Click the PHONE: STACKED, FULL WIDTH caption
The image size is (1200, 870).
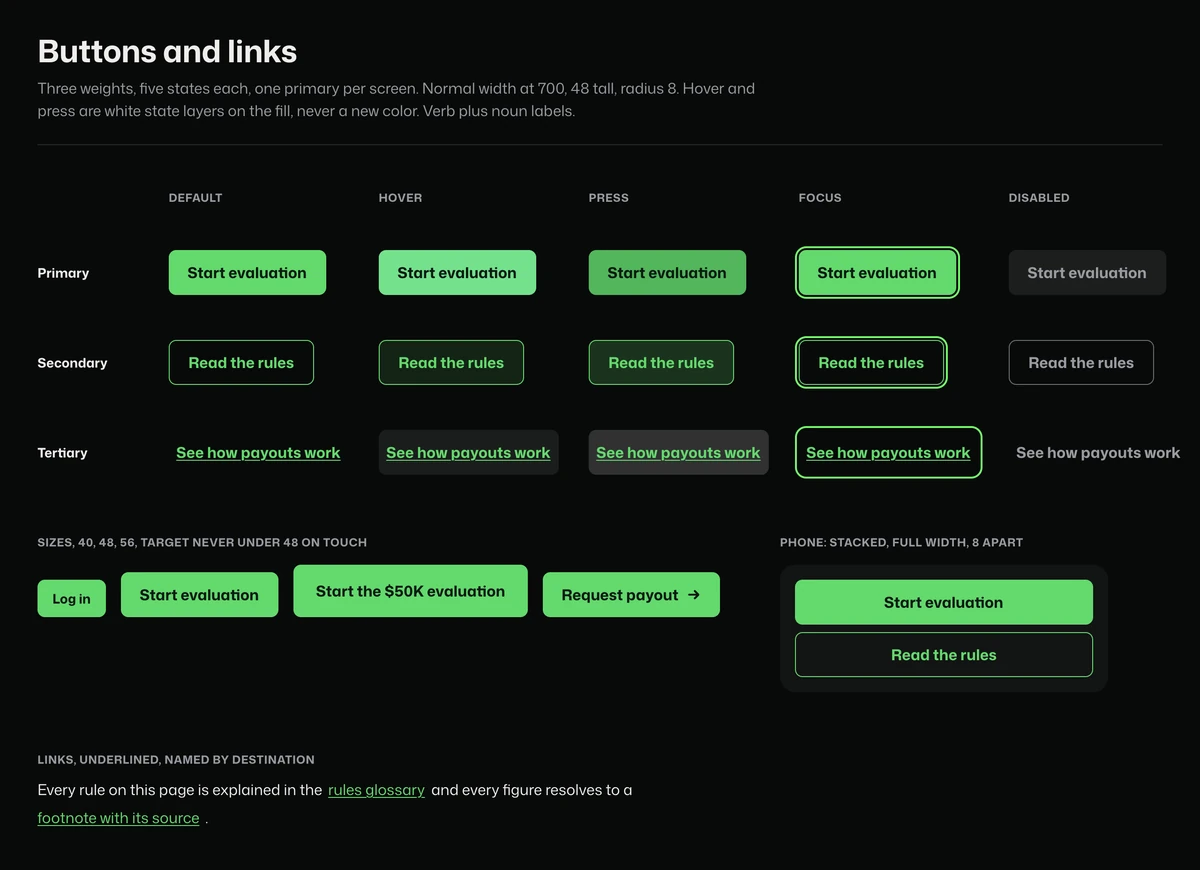click(x=901, y=542)
